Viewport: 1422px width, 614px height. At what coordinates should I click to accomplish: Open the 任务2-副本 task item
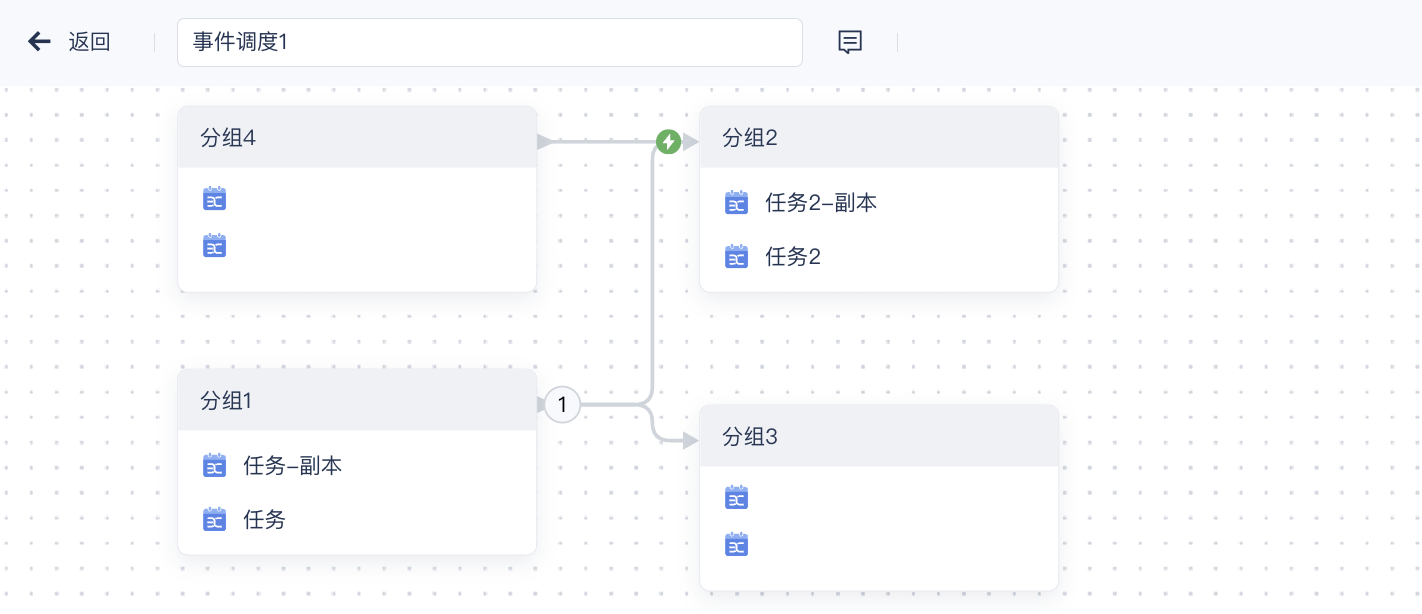point(821,203)
